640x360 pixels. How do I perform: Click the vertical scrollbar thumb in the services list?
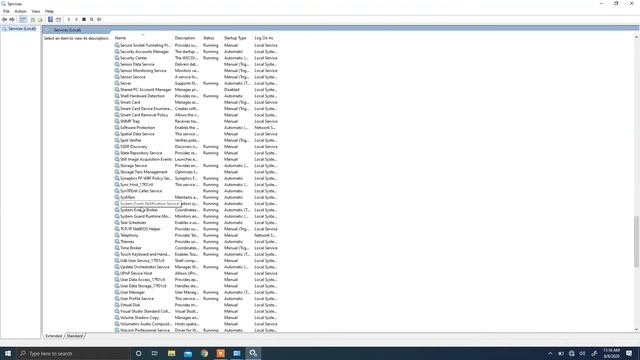(636, 242)
